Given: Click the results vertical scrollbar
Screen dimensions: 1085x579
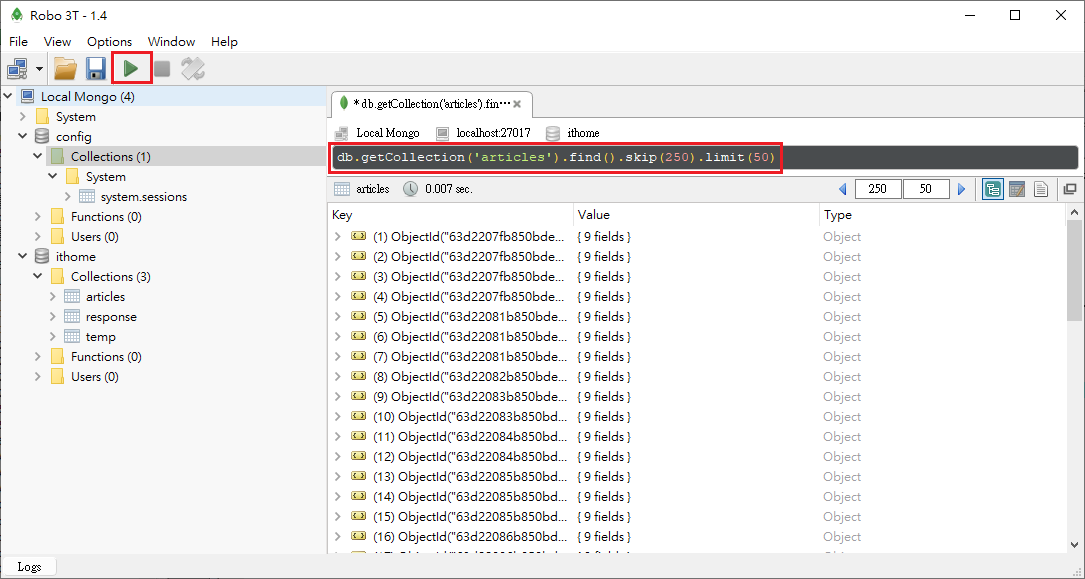Looking at the screenshot, I should tap(1075, 270).
